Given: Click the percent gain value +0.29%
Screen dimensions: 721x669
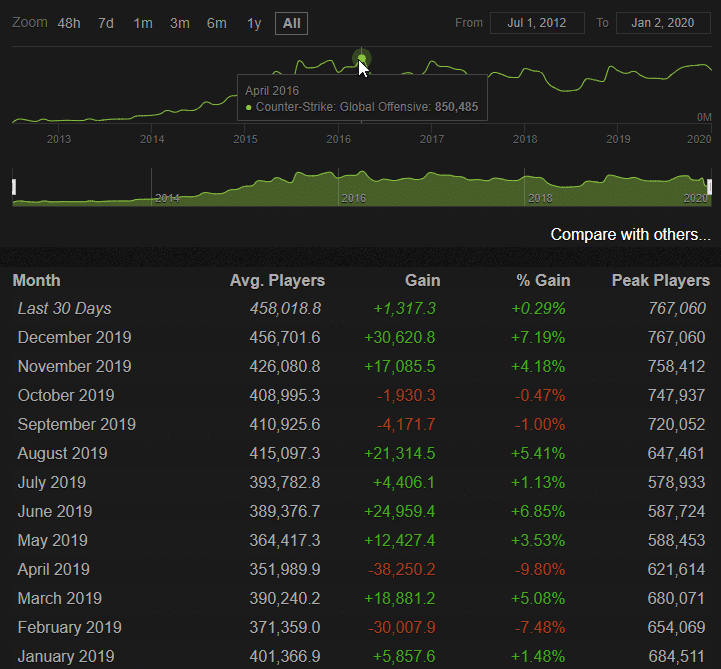Looking at the screenshot, I should coord(538,309).
